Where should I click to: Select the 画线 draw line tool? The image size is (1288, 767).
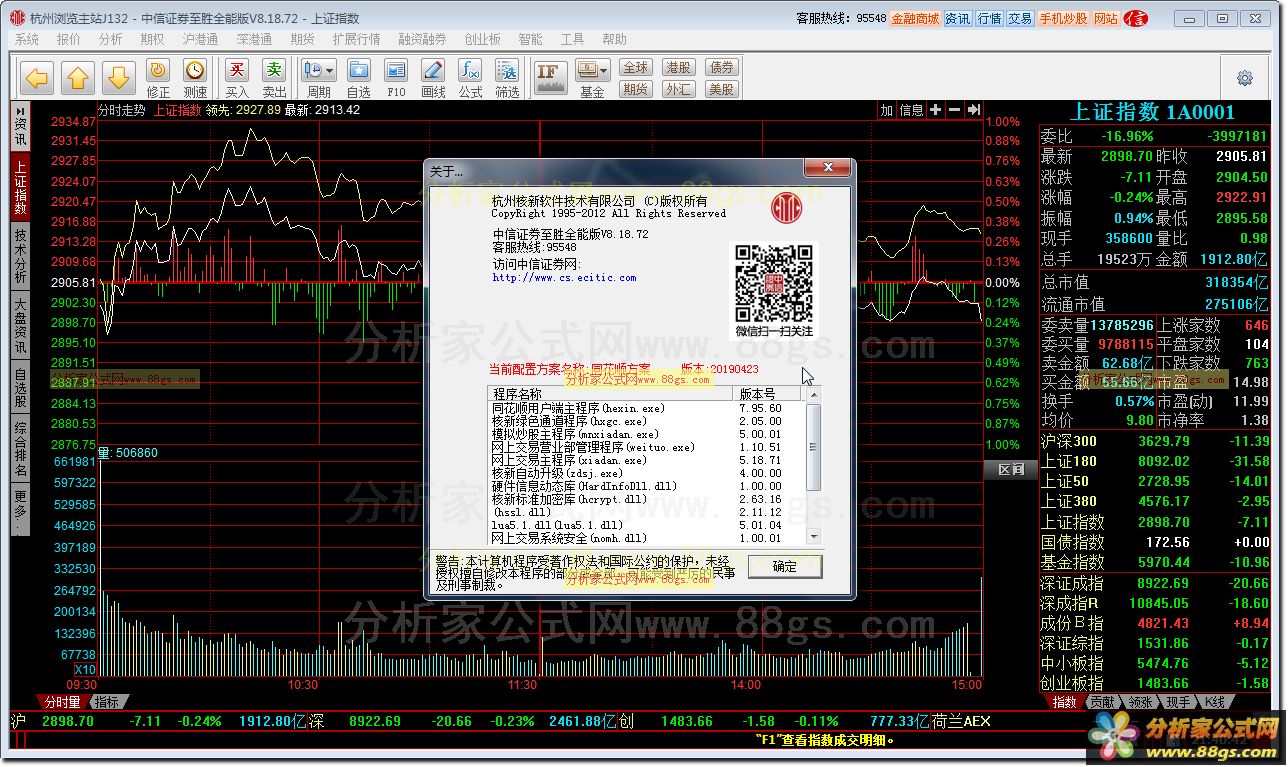click(433, 78)
